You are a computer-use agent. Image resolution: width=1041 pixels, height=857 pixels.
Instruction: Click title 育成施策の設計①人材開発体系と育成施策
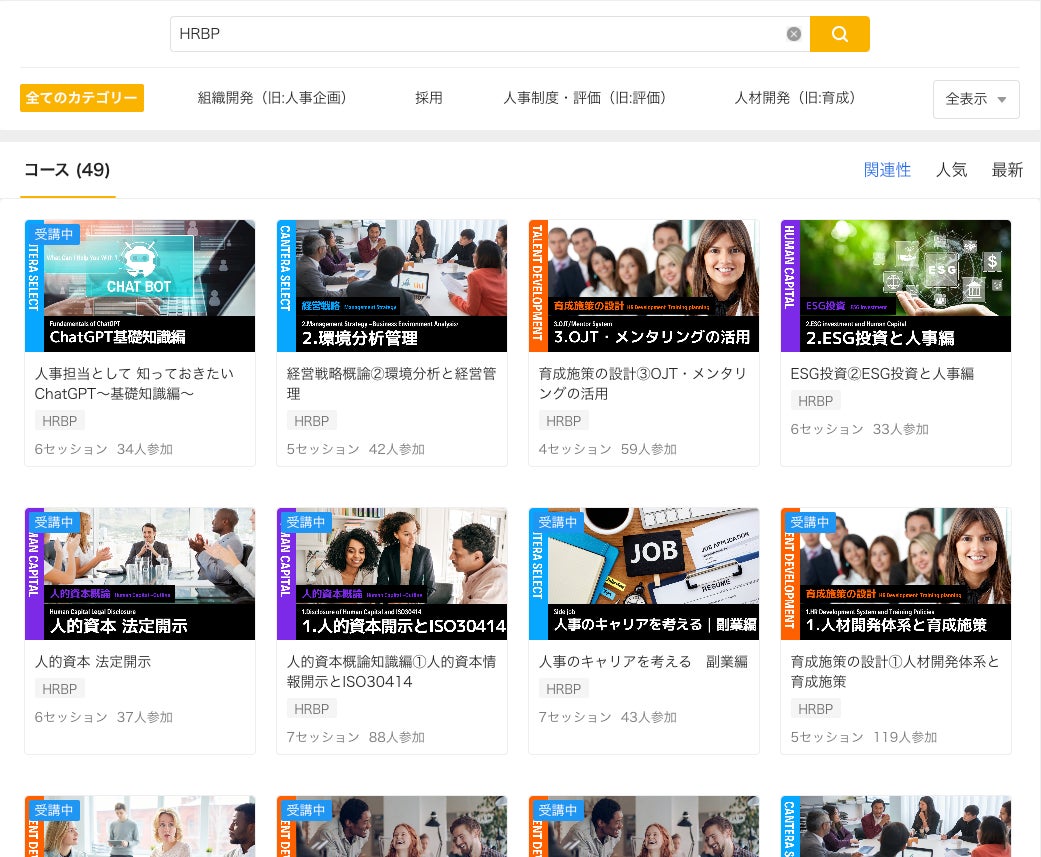tap(895, 672)
